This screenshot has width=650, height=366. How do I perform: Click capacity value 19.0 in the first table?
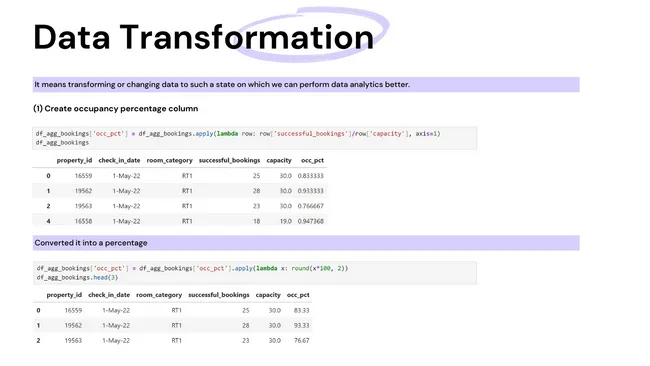pyautogui.click(x=286, y=221)
